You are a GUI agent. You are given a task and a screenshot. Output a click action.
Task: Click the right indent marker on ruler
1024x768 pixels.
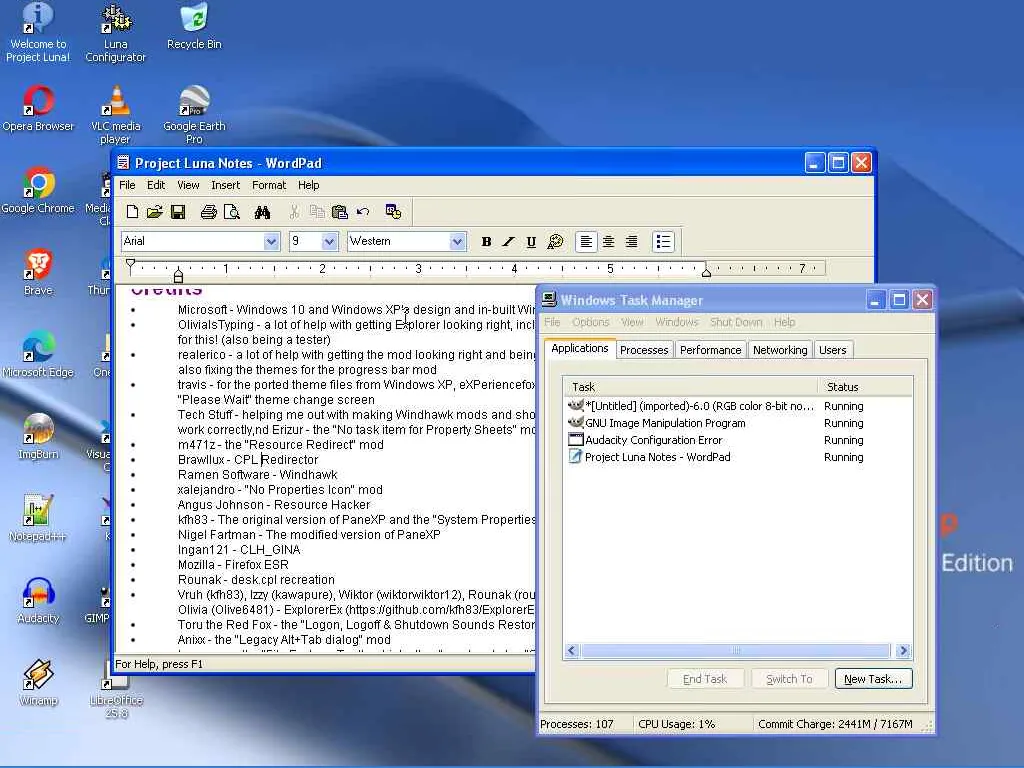[706, 272]
